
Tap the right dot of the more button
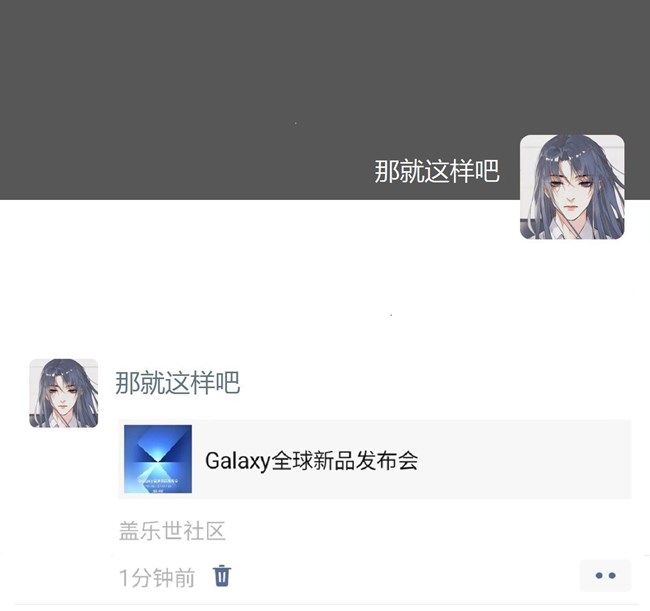point(612,575)
